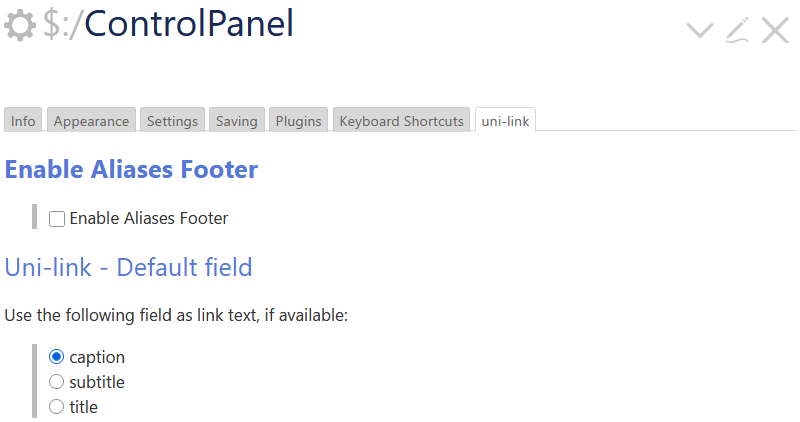Show the Plugins tab
Screen dimensions: 800x422
click(298, 121)
